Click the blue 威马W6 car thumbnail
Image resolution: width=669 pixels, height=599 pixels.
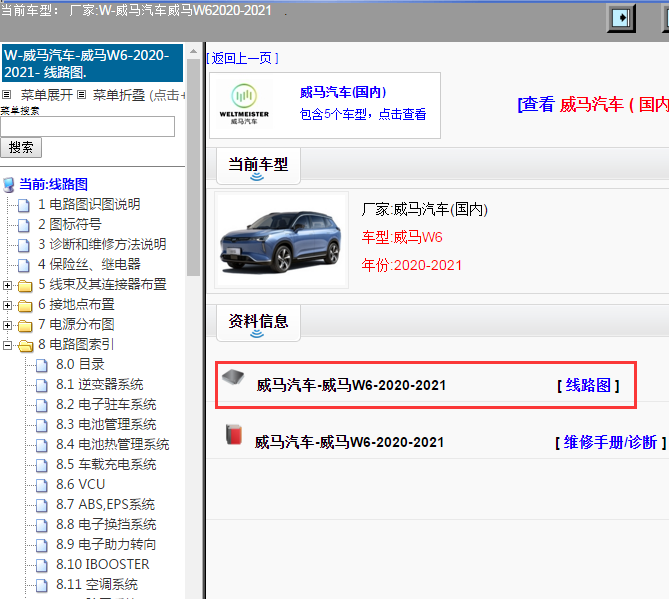pyautogui.click(x=281, y=240)
